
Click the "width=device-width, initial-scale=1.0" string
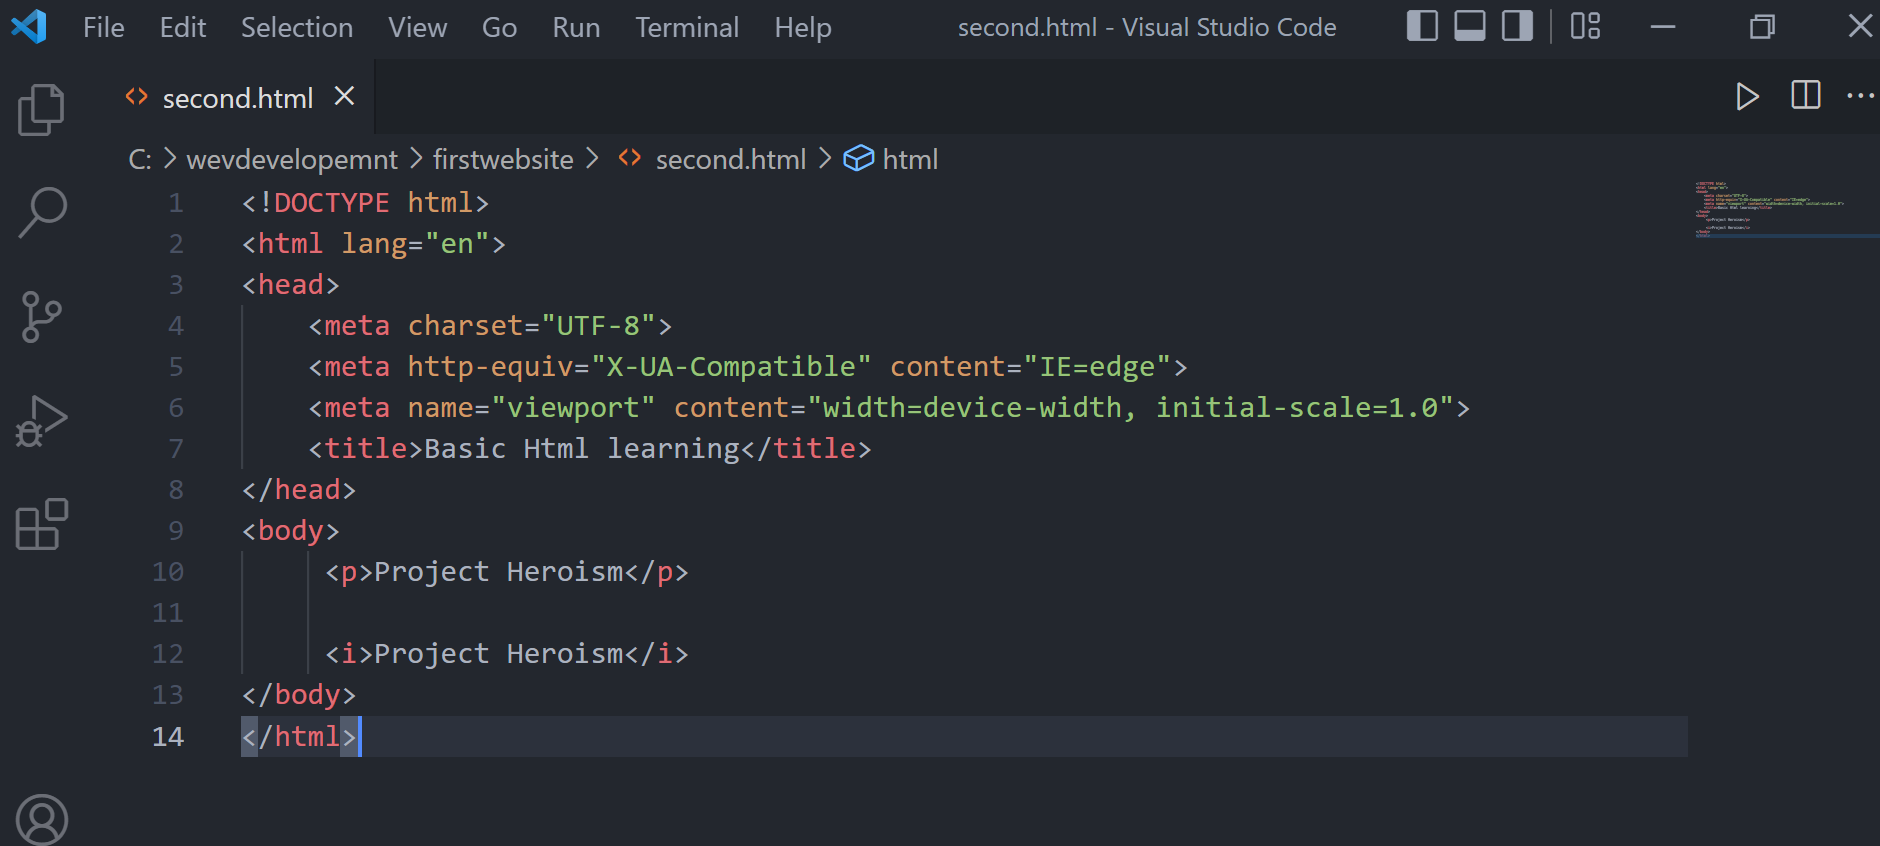1130,408
